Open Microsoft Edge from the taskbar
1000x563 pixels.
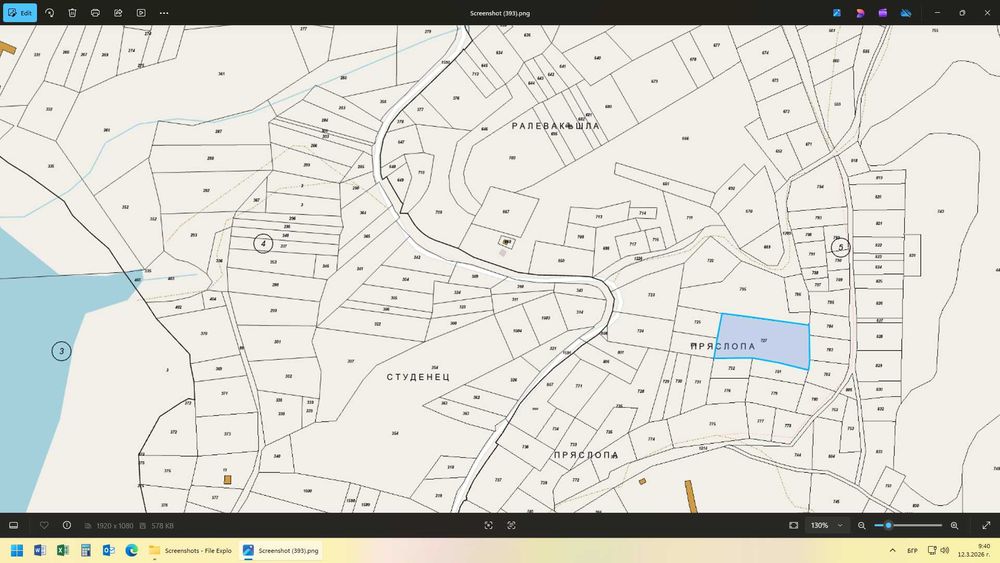coord(131,550)
